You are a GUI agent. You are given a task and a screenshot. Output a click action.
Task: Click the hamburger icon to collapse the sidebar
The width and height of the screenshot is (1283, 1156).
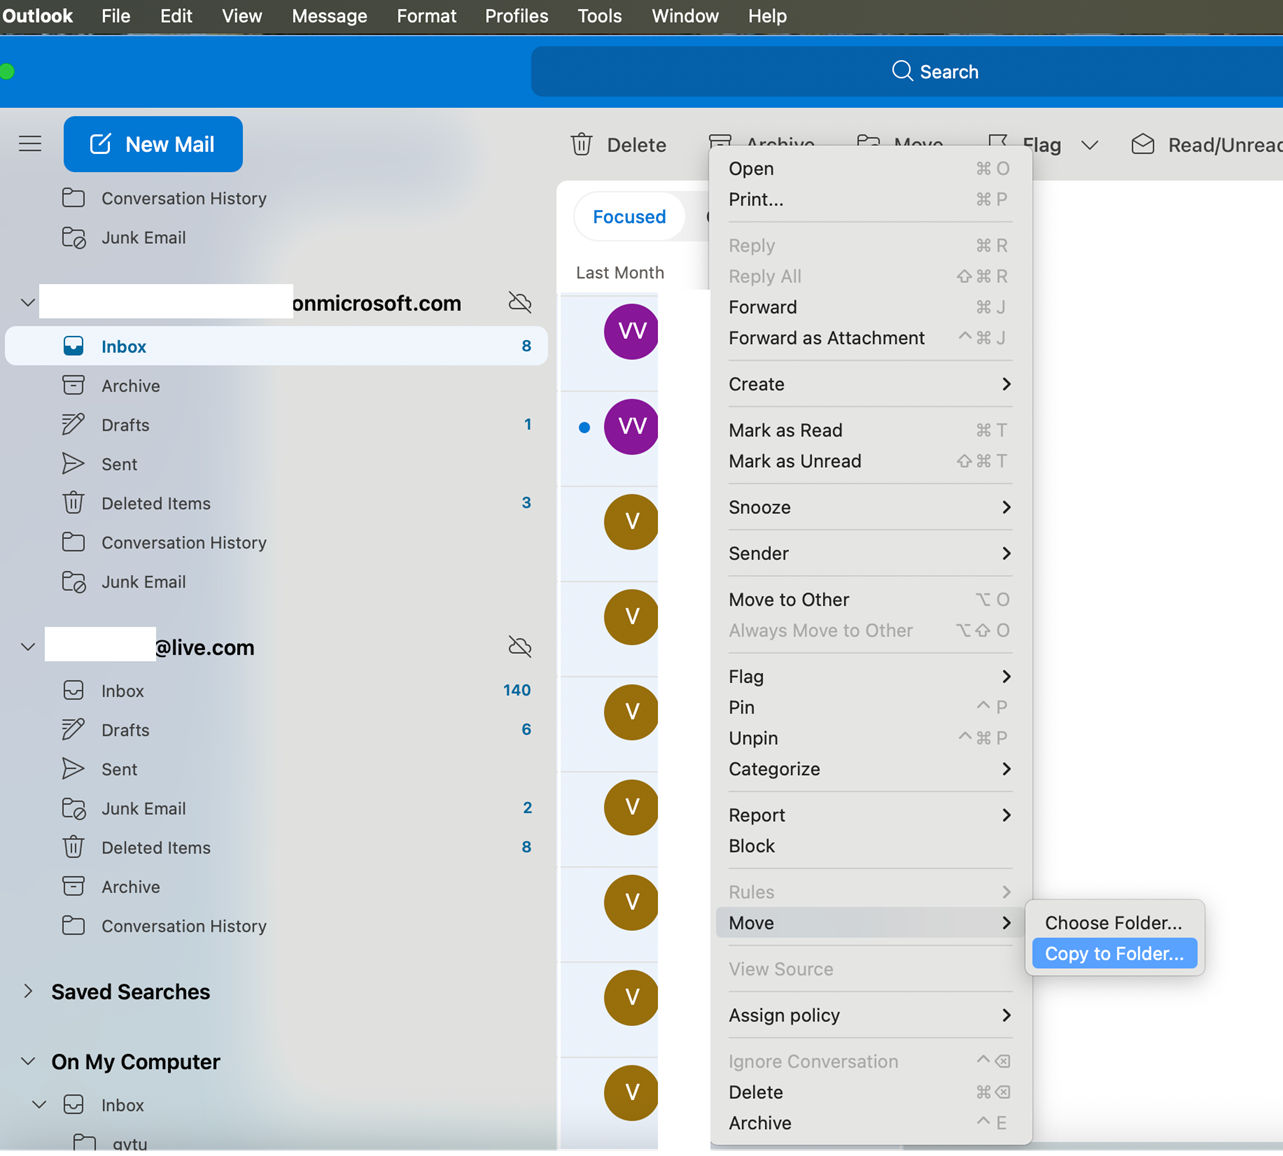pos(30,143)
